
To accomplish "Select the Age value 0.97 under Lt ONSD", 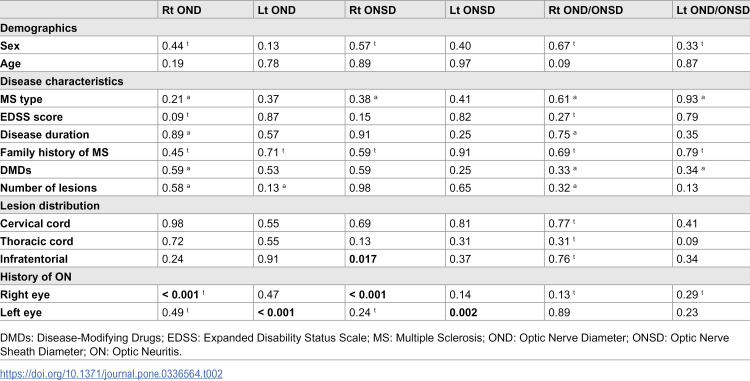I will tap(460, 64).
